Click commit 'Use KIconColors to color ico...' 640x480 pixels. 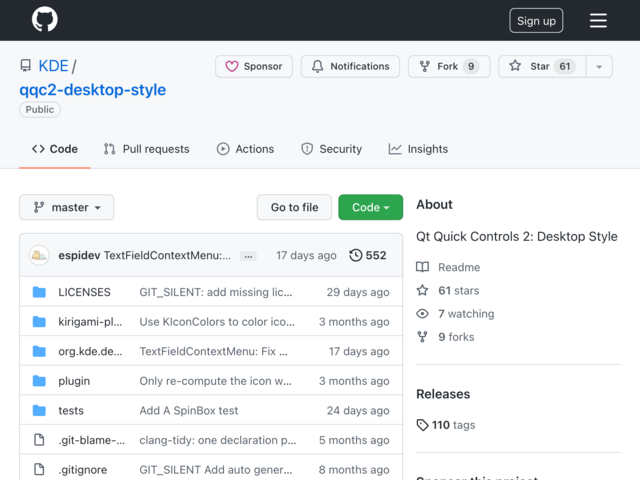coord(217,322)
